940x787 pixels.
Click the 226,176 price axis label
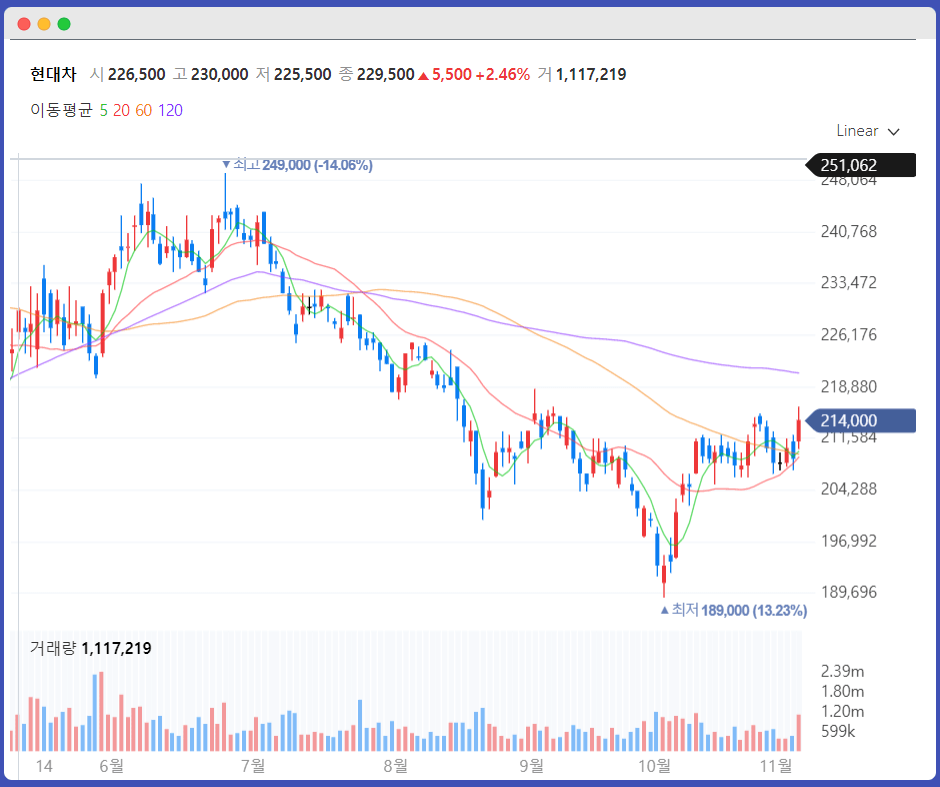coord(848,334)
